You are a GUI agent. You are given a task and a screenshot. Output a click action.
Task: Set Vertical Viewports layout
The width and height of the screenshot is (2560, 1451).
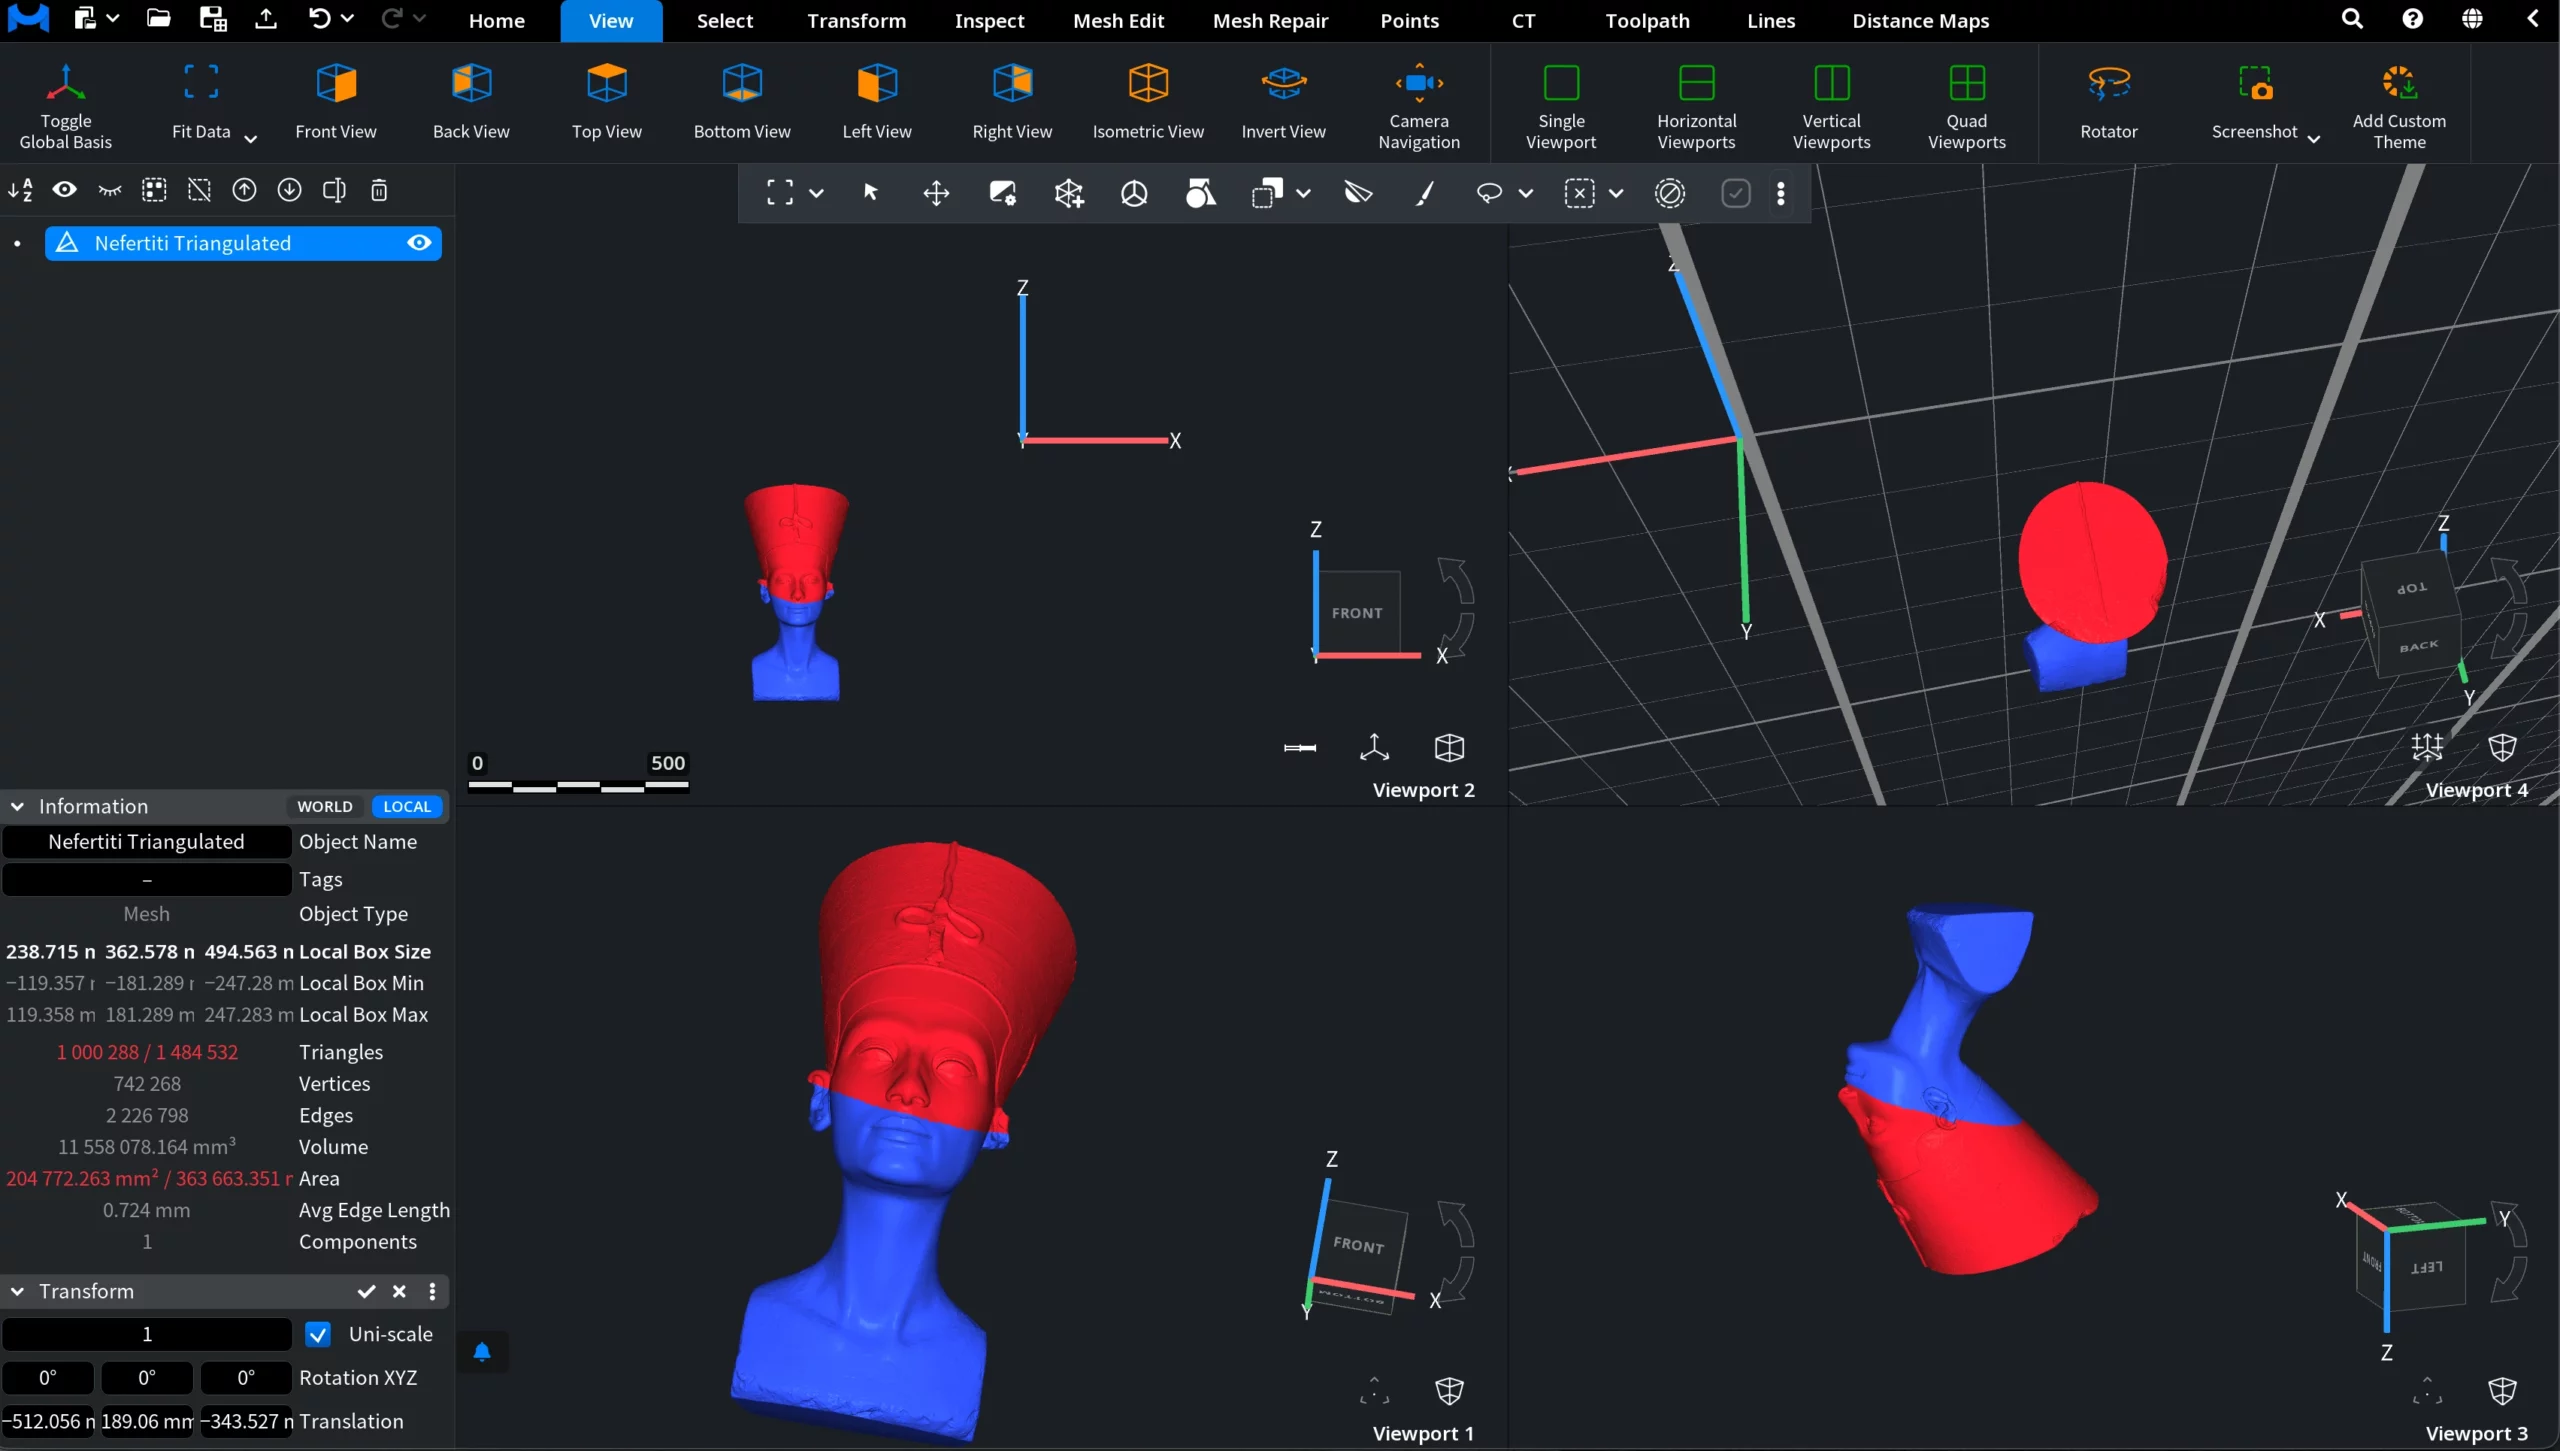[1832, 104]
